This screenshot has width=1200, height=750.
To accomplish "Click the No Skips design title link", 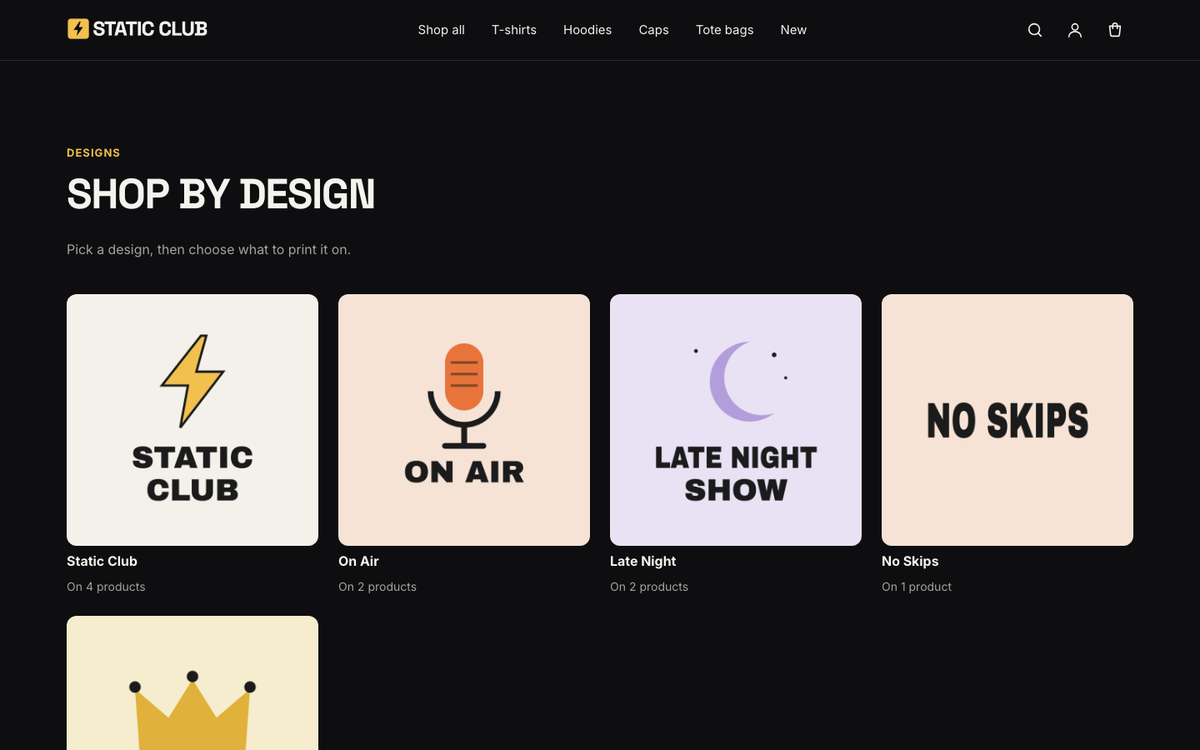I will tap(910, 561).
